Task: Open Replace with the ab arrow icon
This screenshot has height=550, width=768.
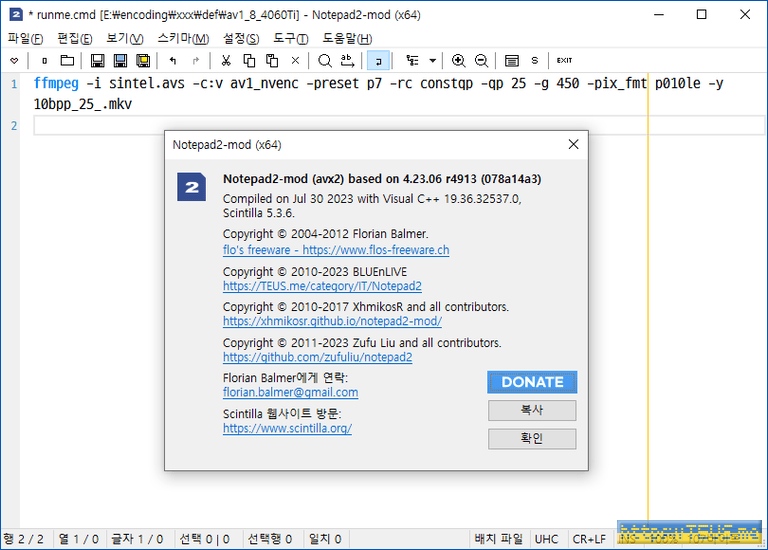Action: [347, 61]
